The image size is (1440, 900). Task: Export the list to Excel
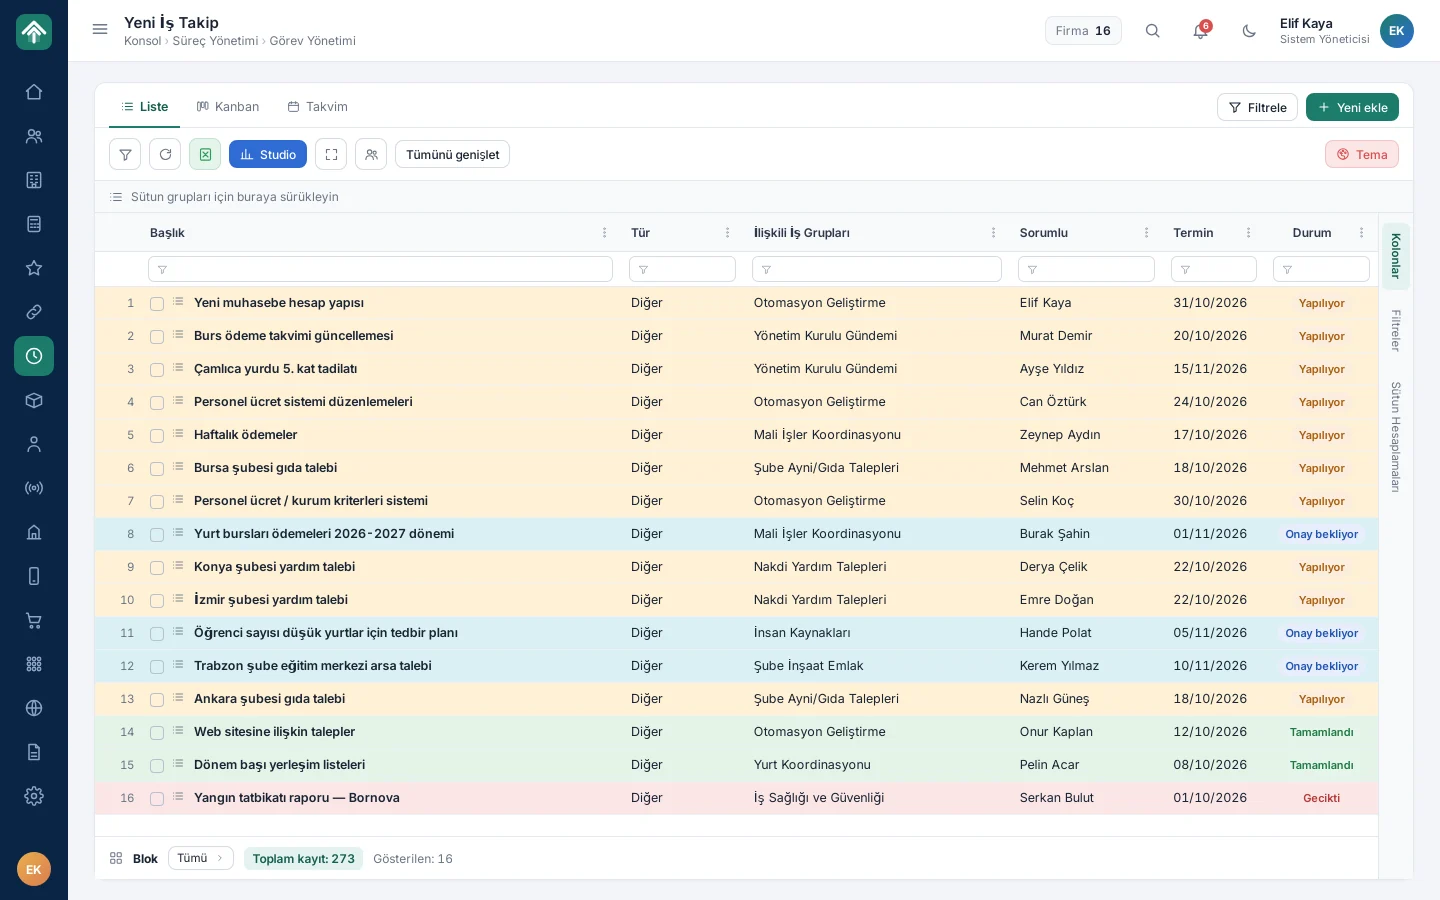pos(205,154)
